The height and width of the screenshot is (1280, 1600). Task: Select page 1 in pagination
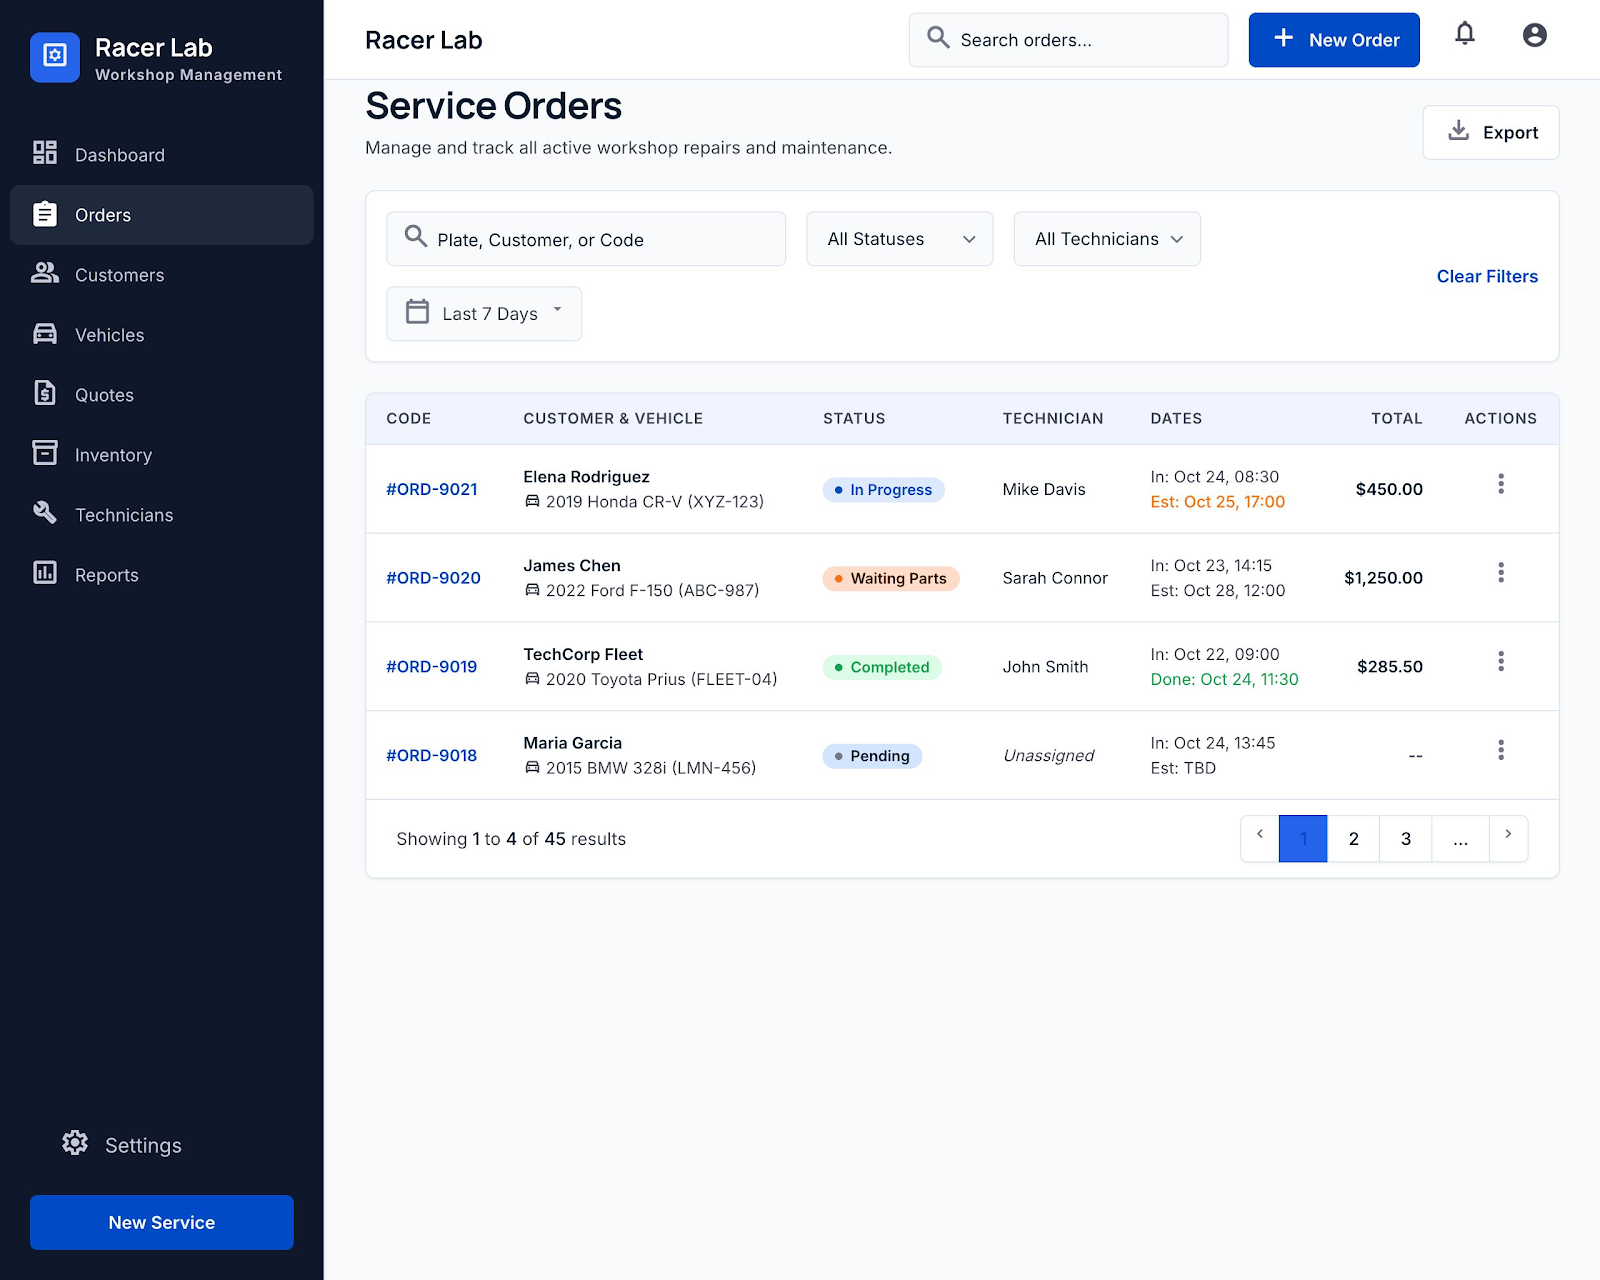1303,838
